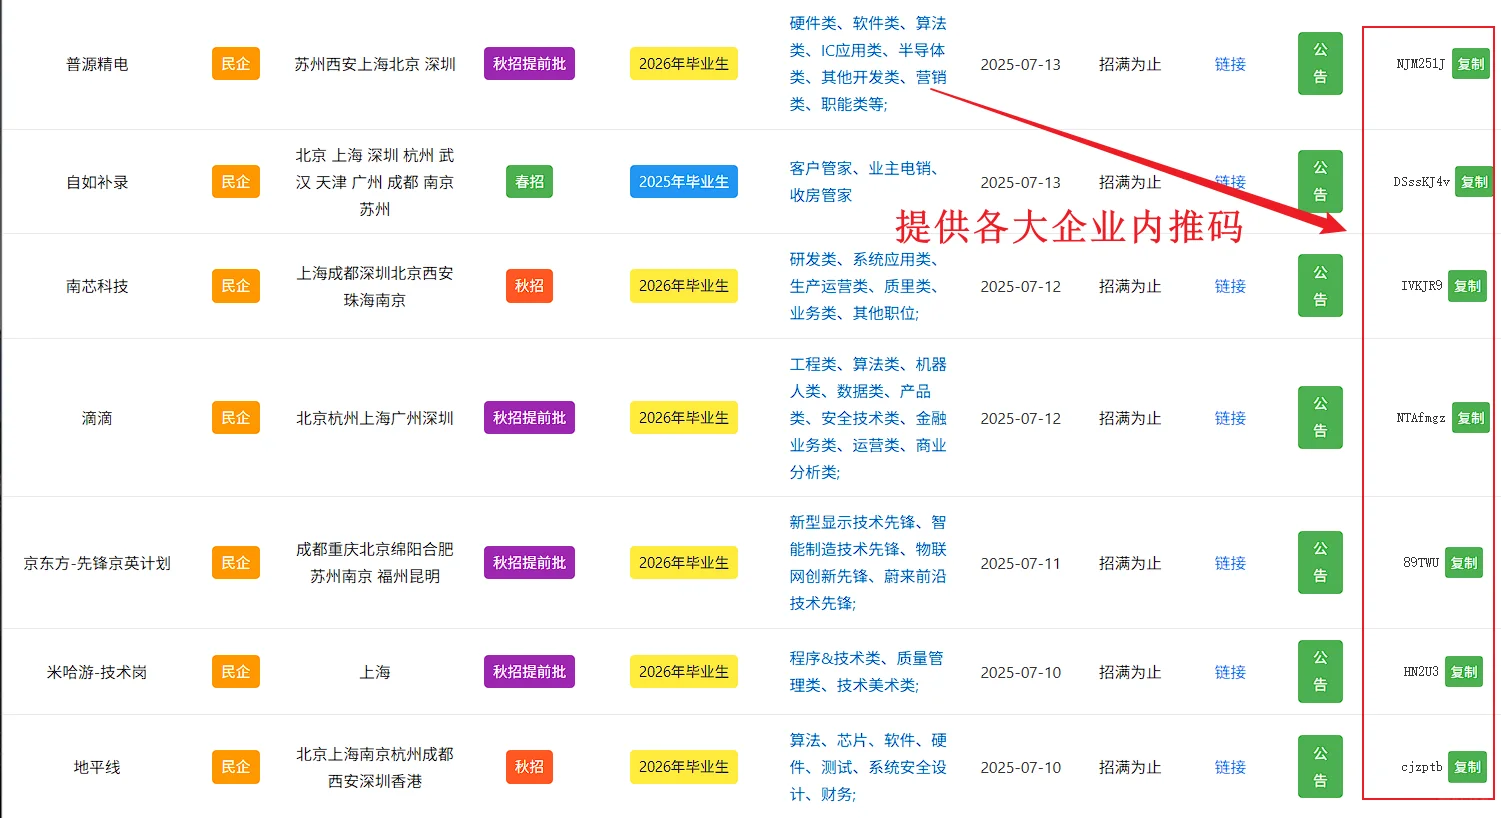Viewport: 1501px width, 818px height.
Task: Select the 秋招提前批 tag for 滴滴
Action: tap(529, 418)
